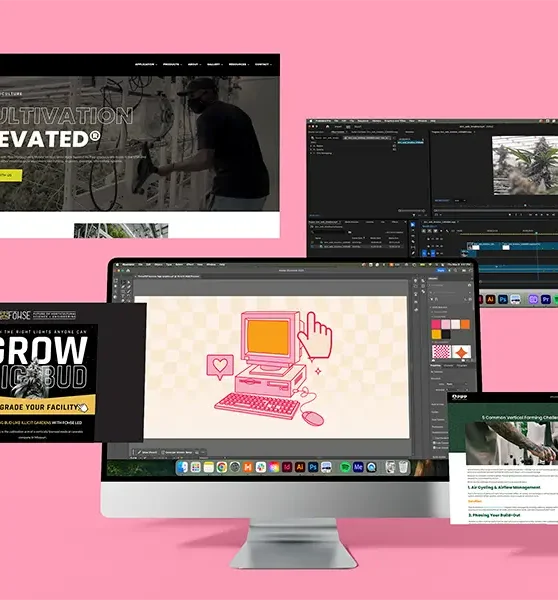This screenshot has width=558, height=600.
Task: Click the plant video in Premiere Program monitor
Action: pyautogui.click(x=525, y=165)
